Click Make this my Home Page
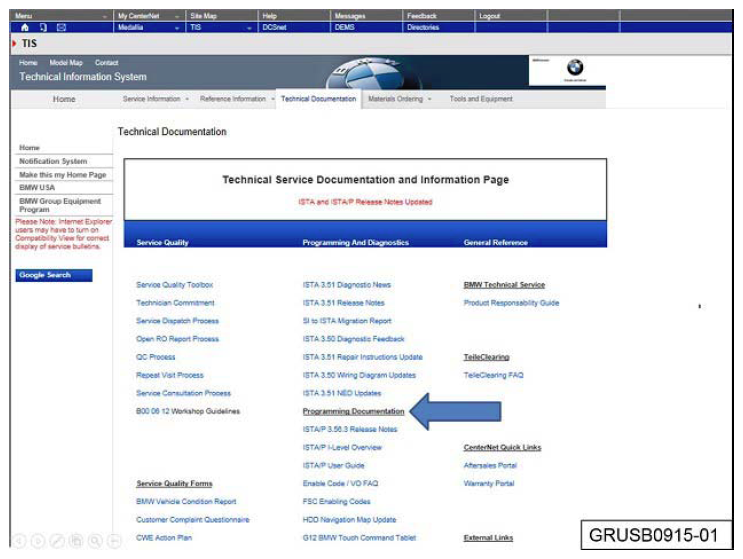Viewport: 743px width, 559px height. click(x=63, y=175)
